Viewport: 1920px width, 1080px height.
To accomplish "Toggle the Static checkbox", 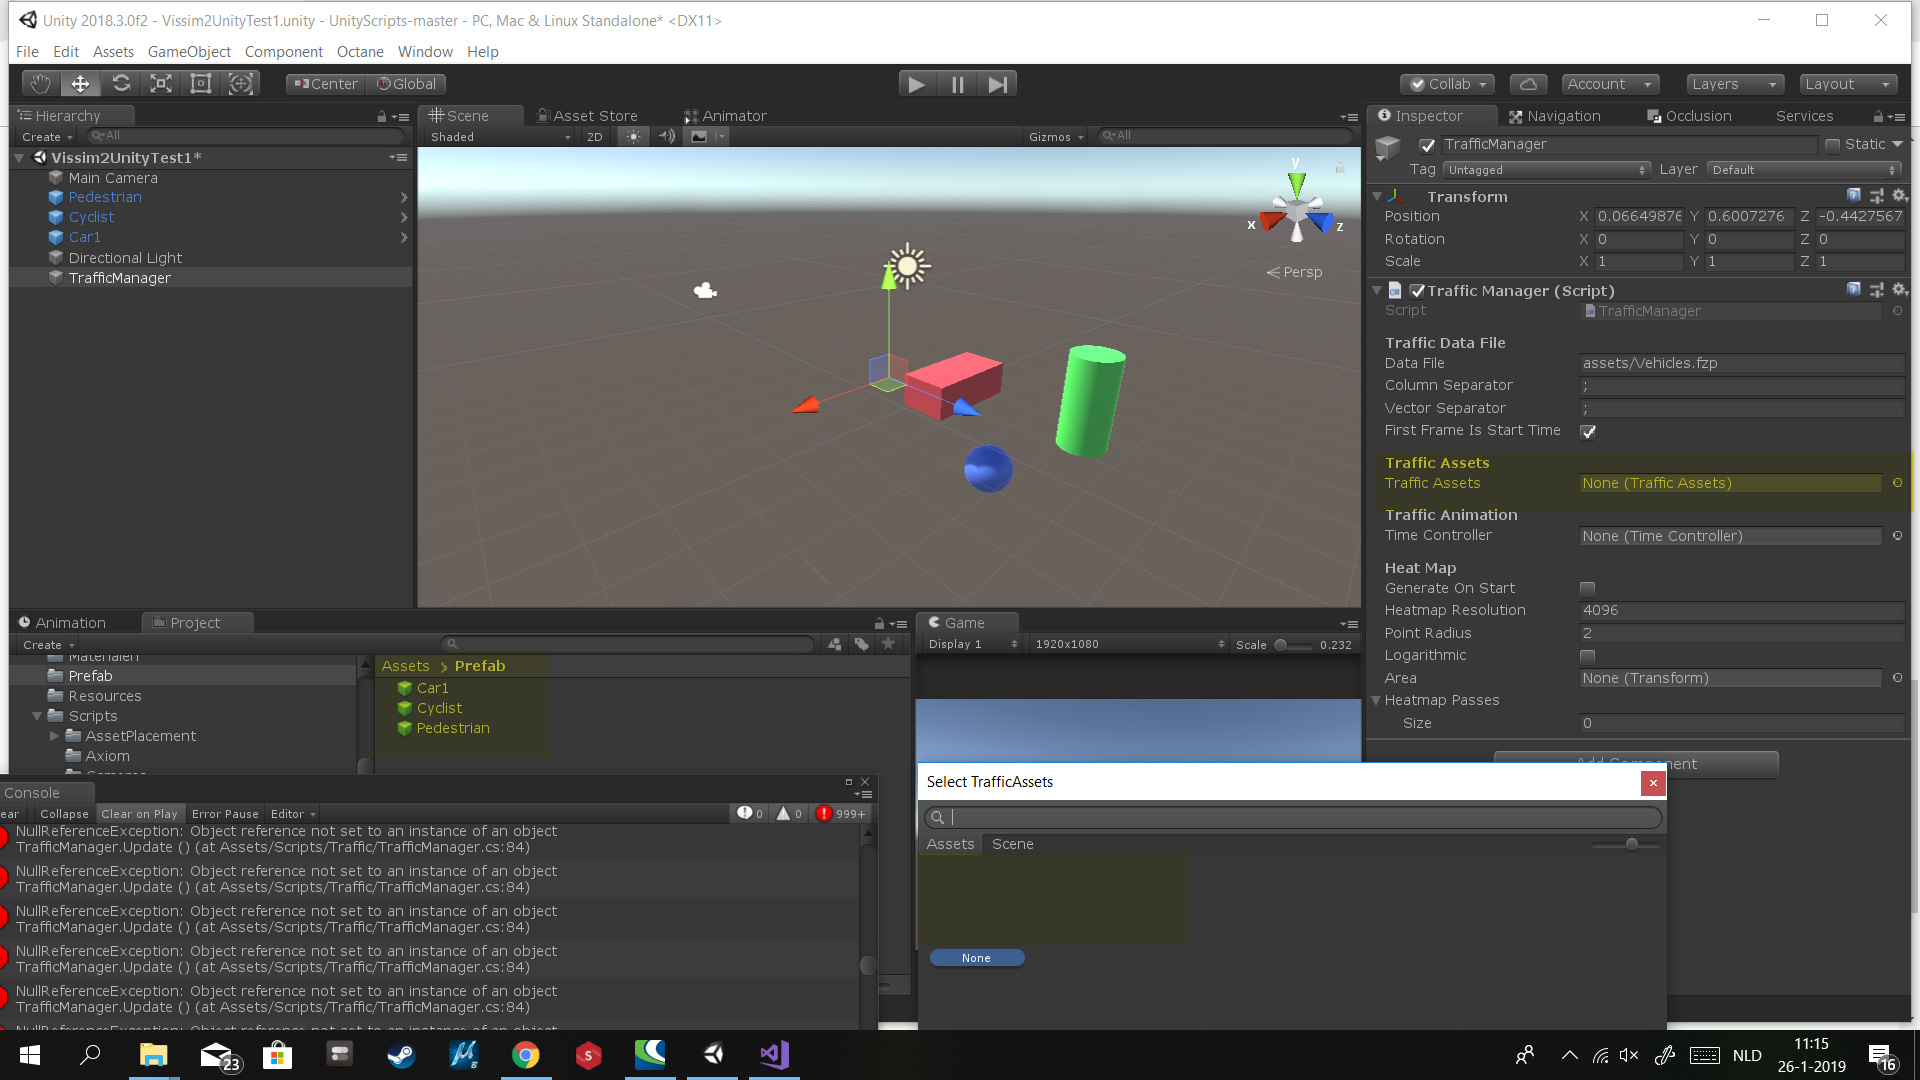I will point(1832,145).
